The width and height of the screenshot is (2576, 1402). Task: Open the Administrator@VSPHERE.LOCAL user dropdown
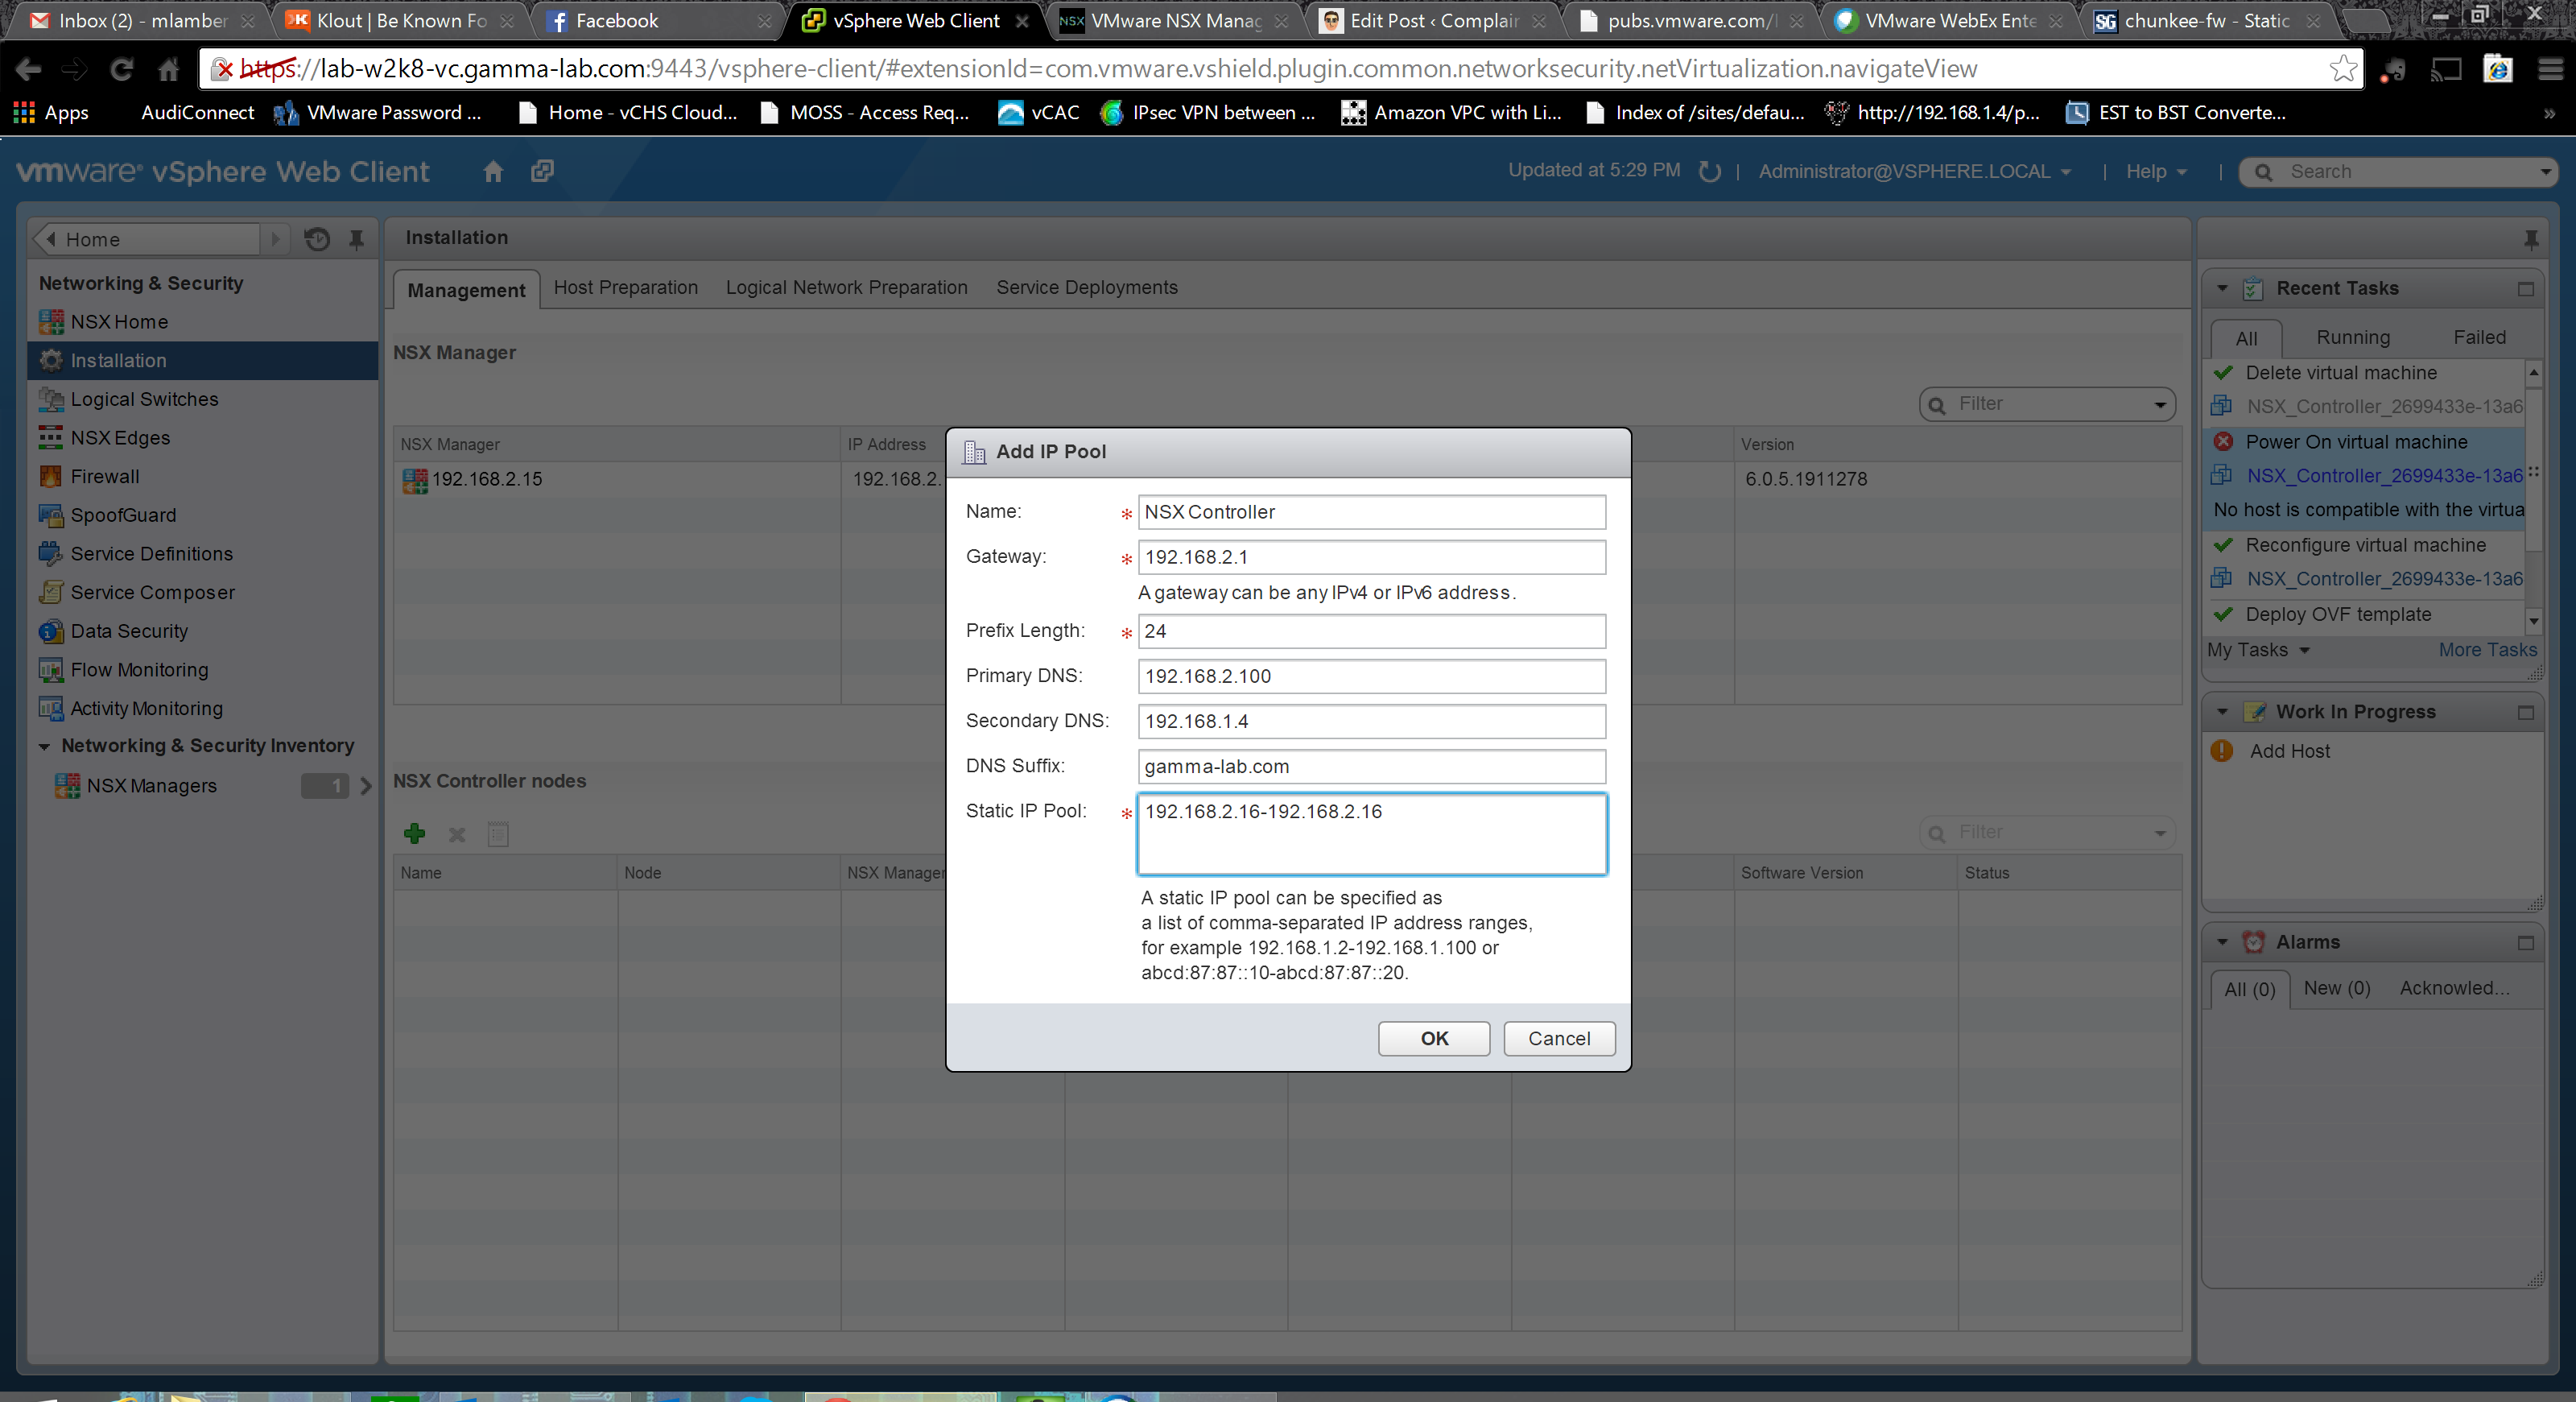coord(1914,171)
